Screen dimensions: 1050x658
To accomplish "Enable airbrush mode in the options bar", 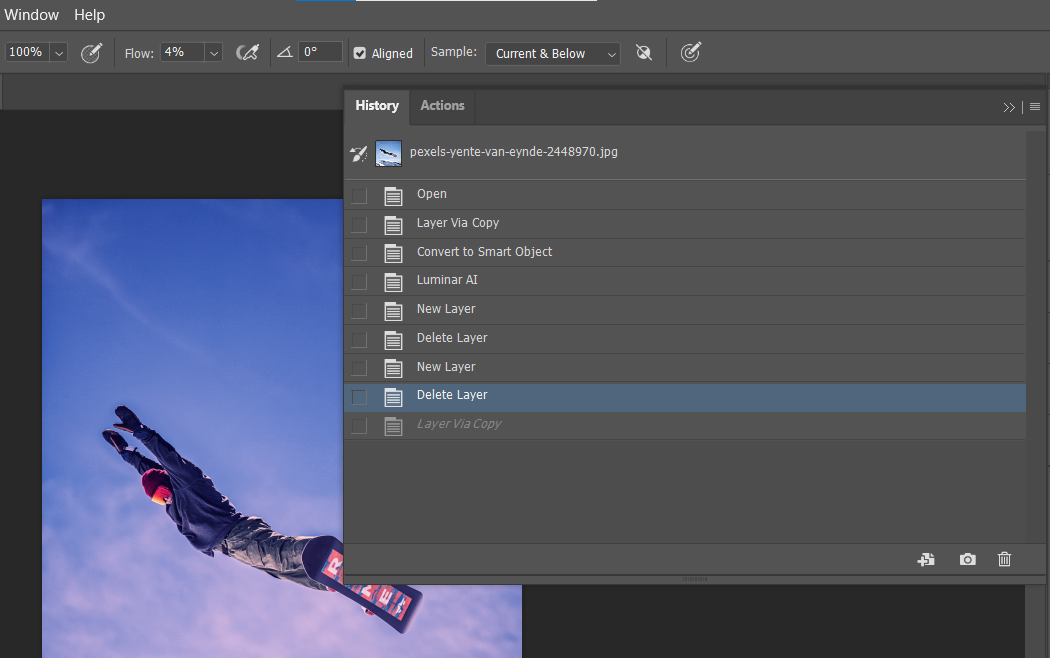I will pyautogui.click(x=247, y=52).
